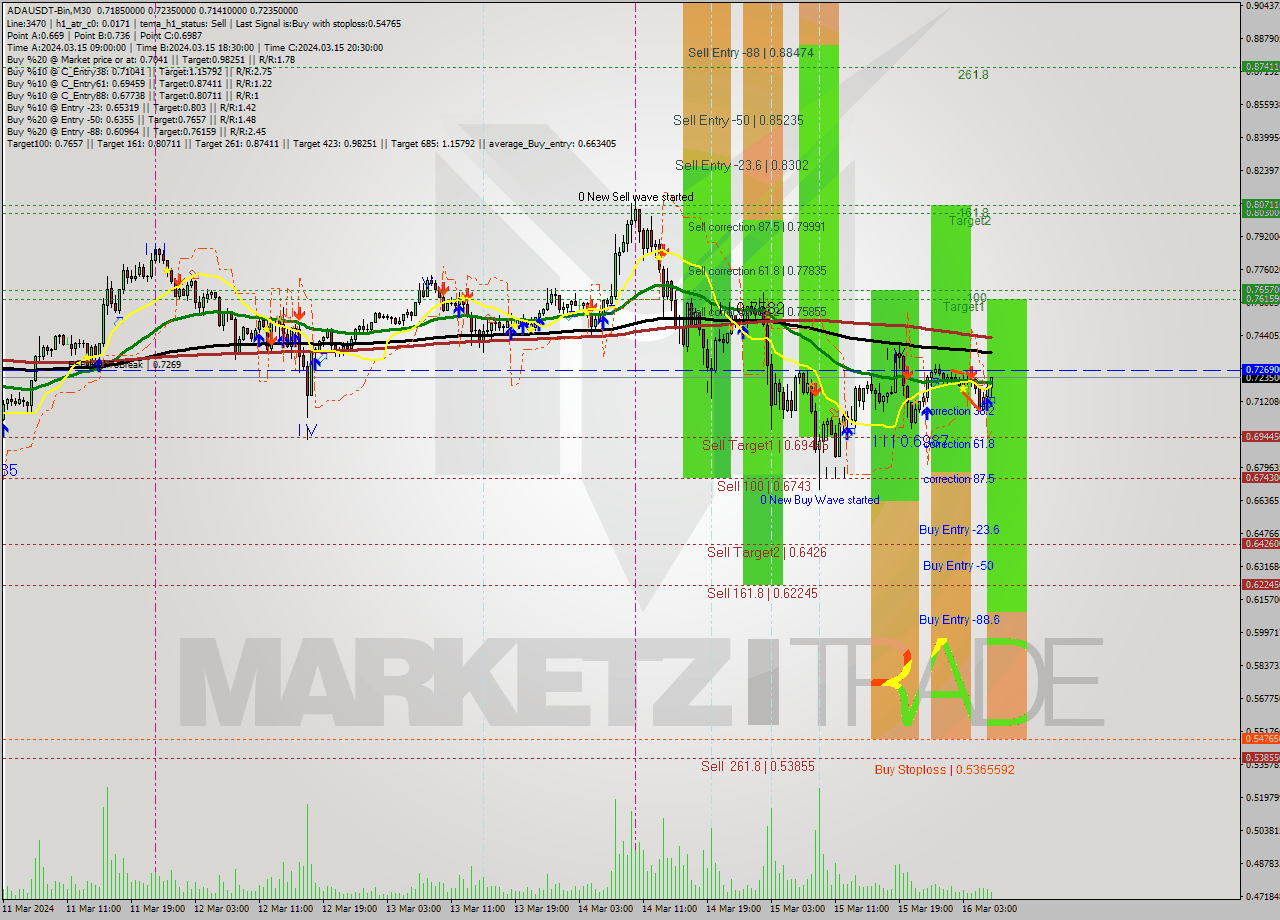Click the red 0.64260 price tag
The image size is (1280, 920).
click(1260, 543)
